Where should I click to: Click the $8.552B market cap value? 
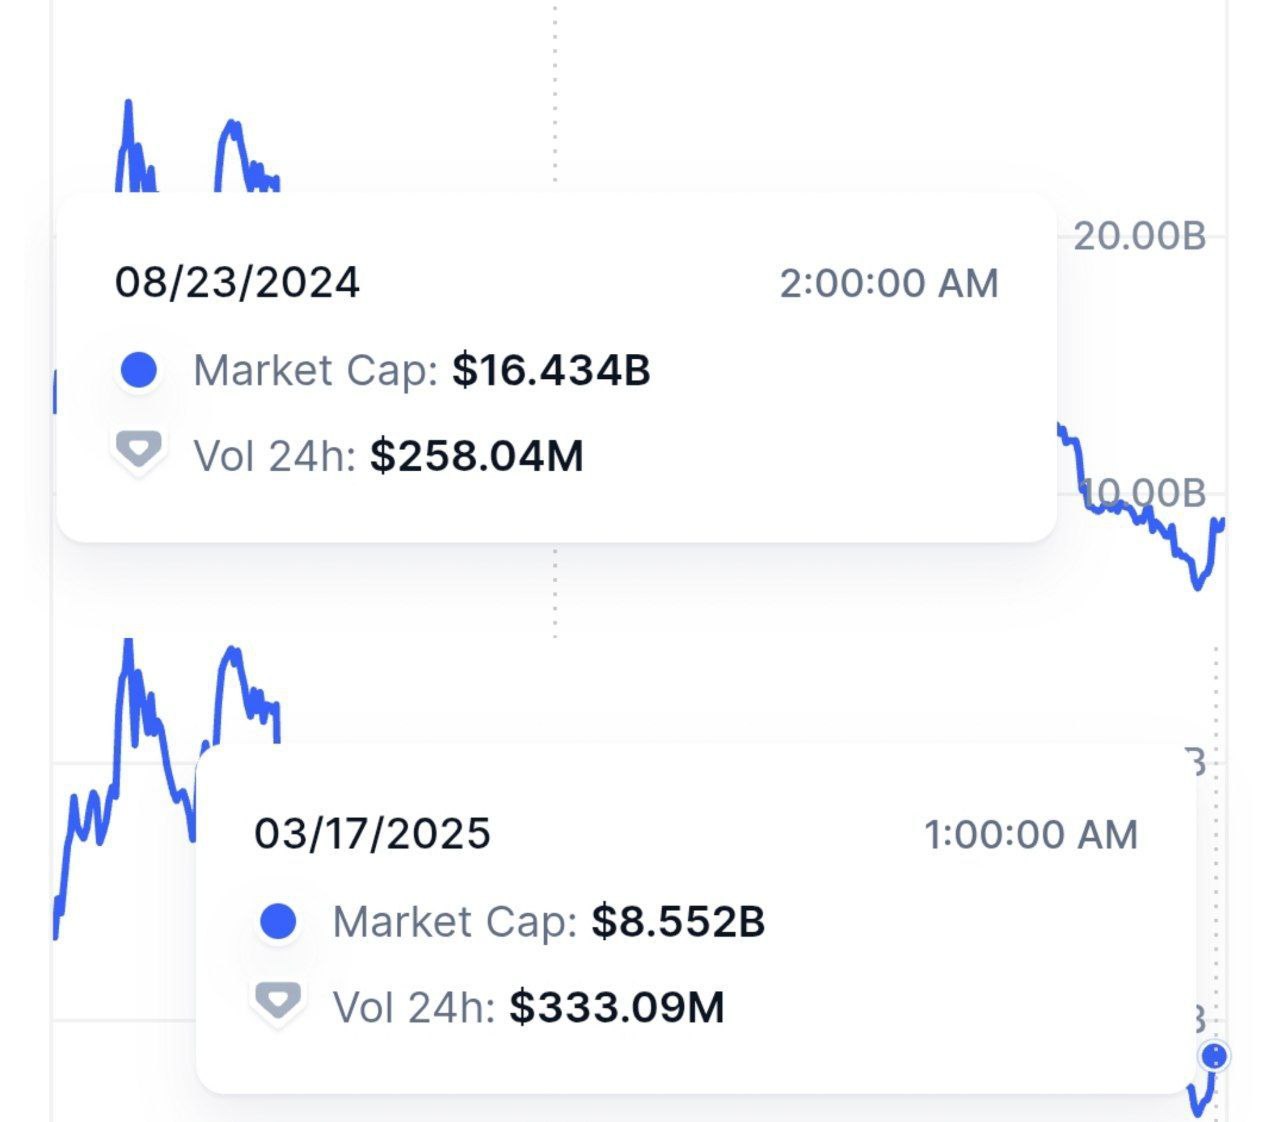pyautogui.click(x=678, y=921)
